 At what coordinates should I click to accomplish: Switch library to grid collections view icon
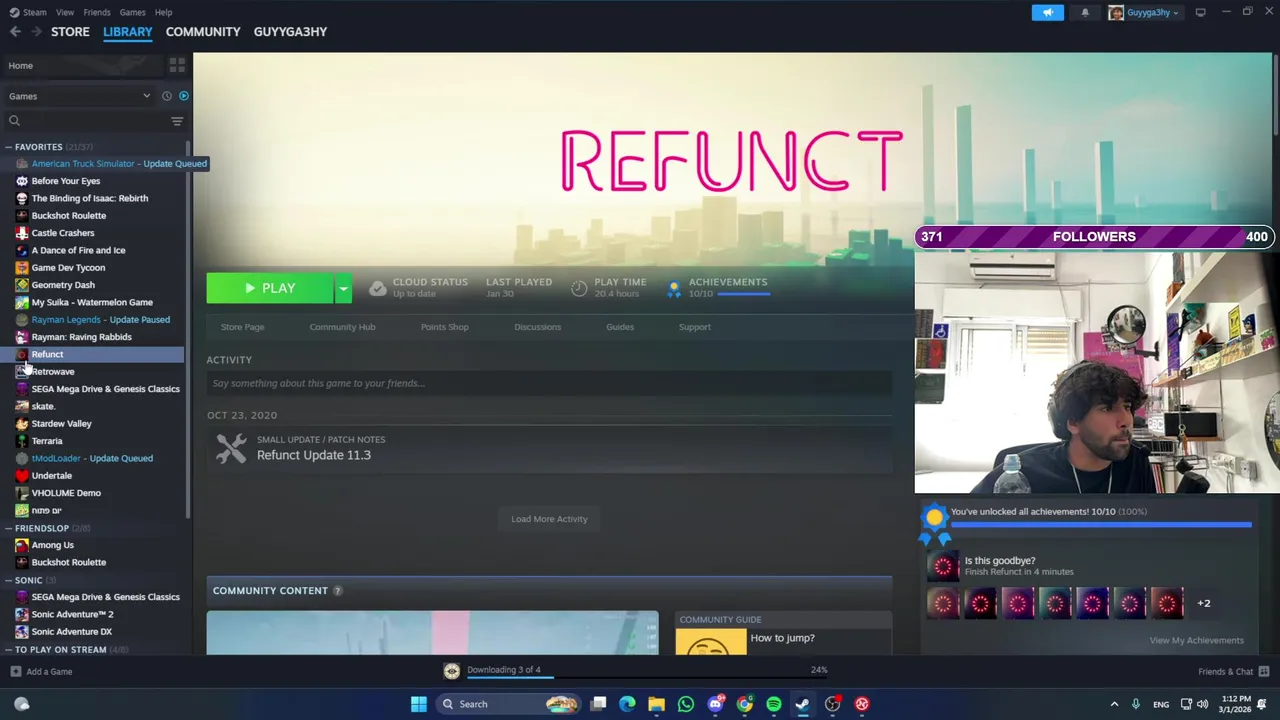[177, 65]
